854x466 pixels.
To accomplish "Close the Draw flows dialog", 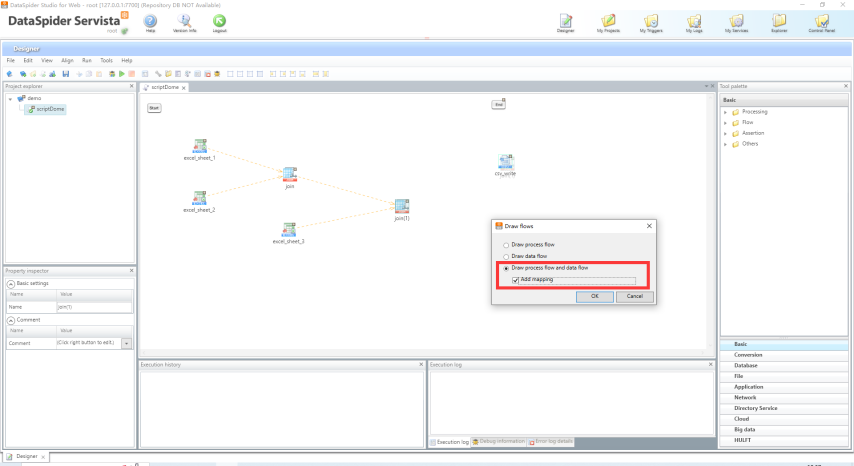I will click(649, 226).
